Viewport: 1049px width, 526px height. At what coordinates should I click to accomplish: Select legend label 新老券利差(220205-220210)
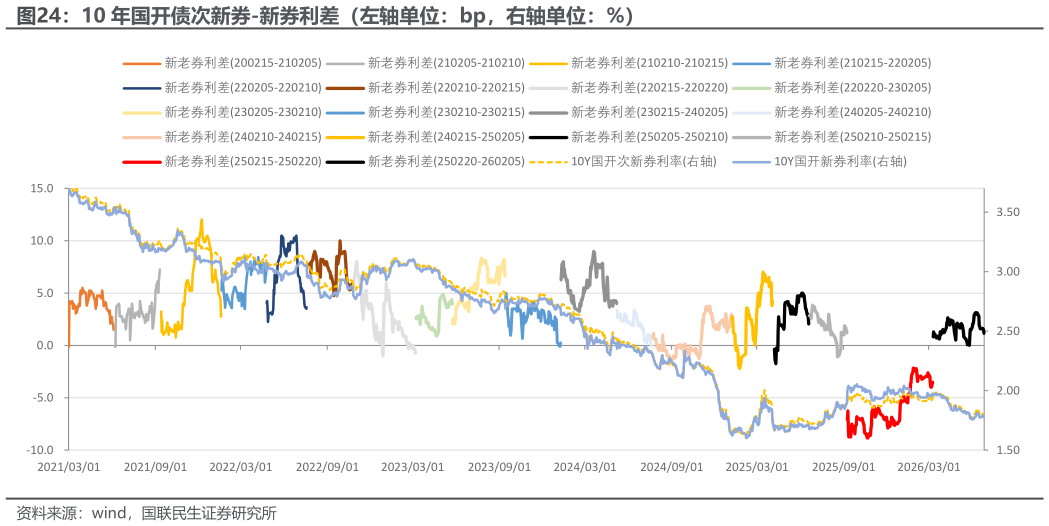[244, 88]
